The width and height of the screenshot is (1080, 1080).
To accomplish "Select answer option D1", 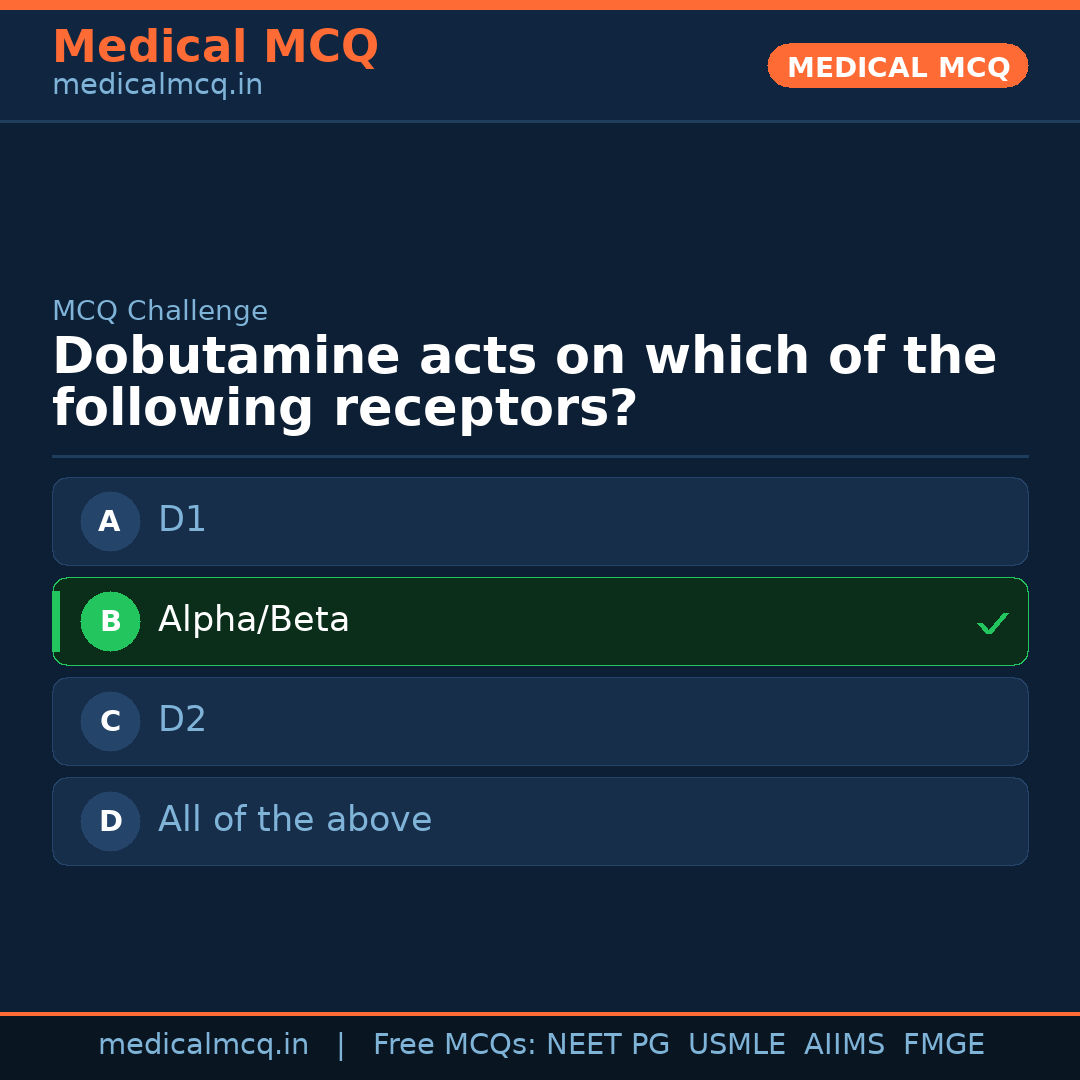I will [x=540, y=521].
